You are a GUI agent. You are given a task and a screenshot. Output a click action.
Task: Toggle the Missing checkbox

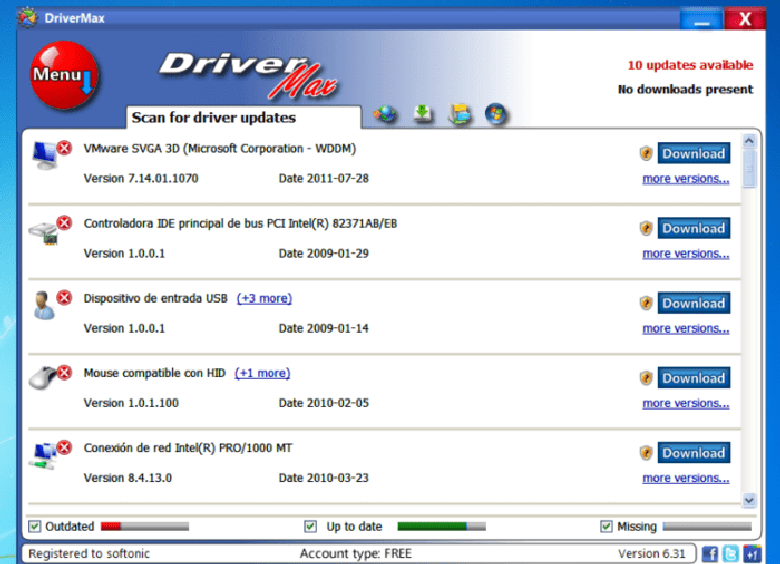606,526
